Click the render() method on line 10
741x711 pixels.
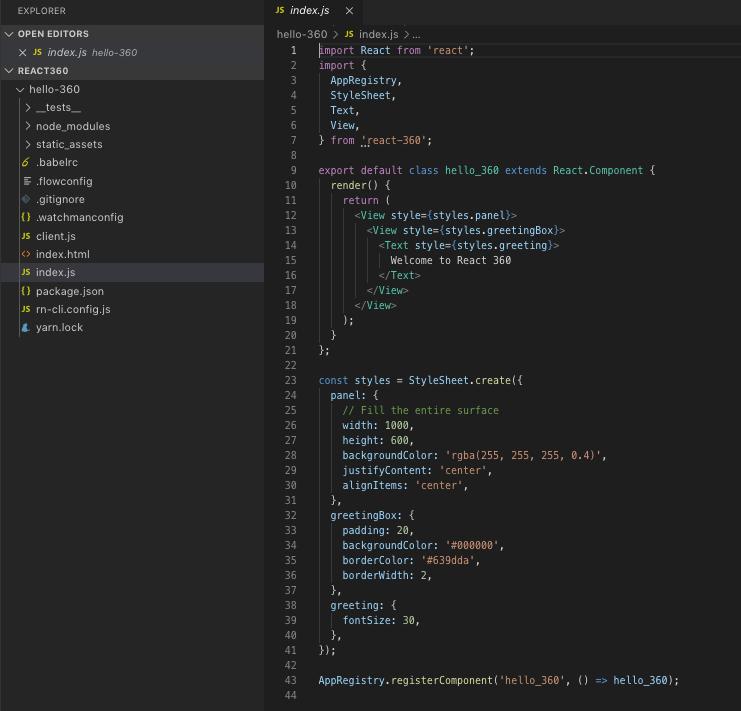[354, 185]
